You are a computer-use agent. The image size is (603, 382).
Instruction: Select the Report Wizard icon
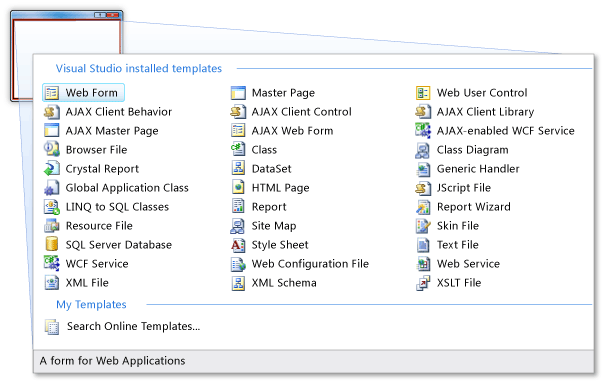423,207
